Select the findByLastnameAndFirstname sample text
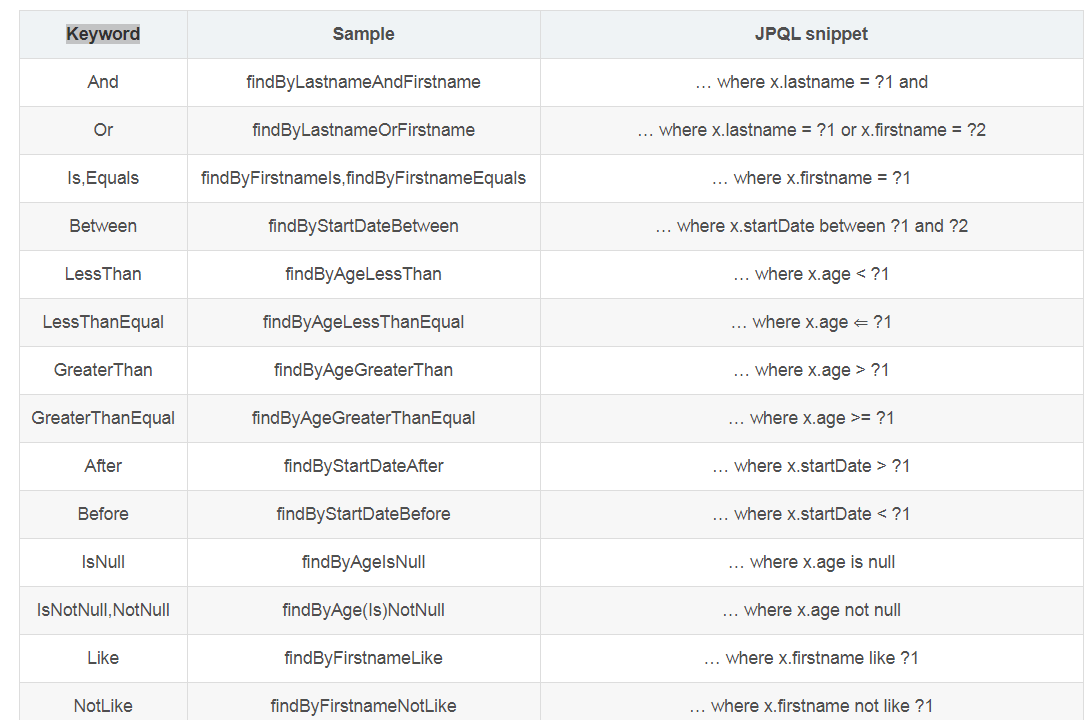The image size is (1086, 720). [x=363, y=82]
